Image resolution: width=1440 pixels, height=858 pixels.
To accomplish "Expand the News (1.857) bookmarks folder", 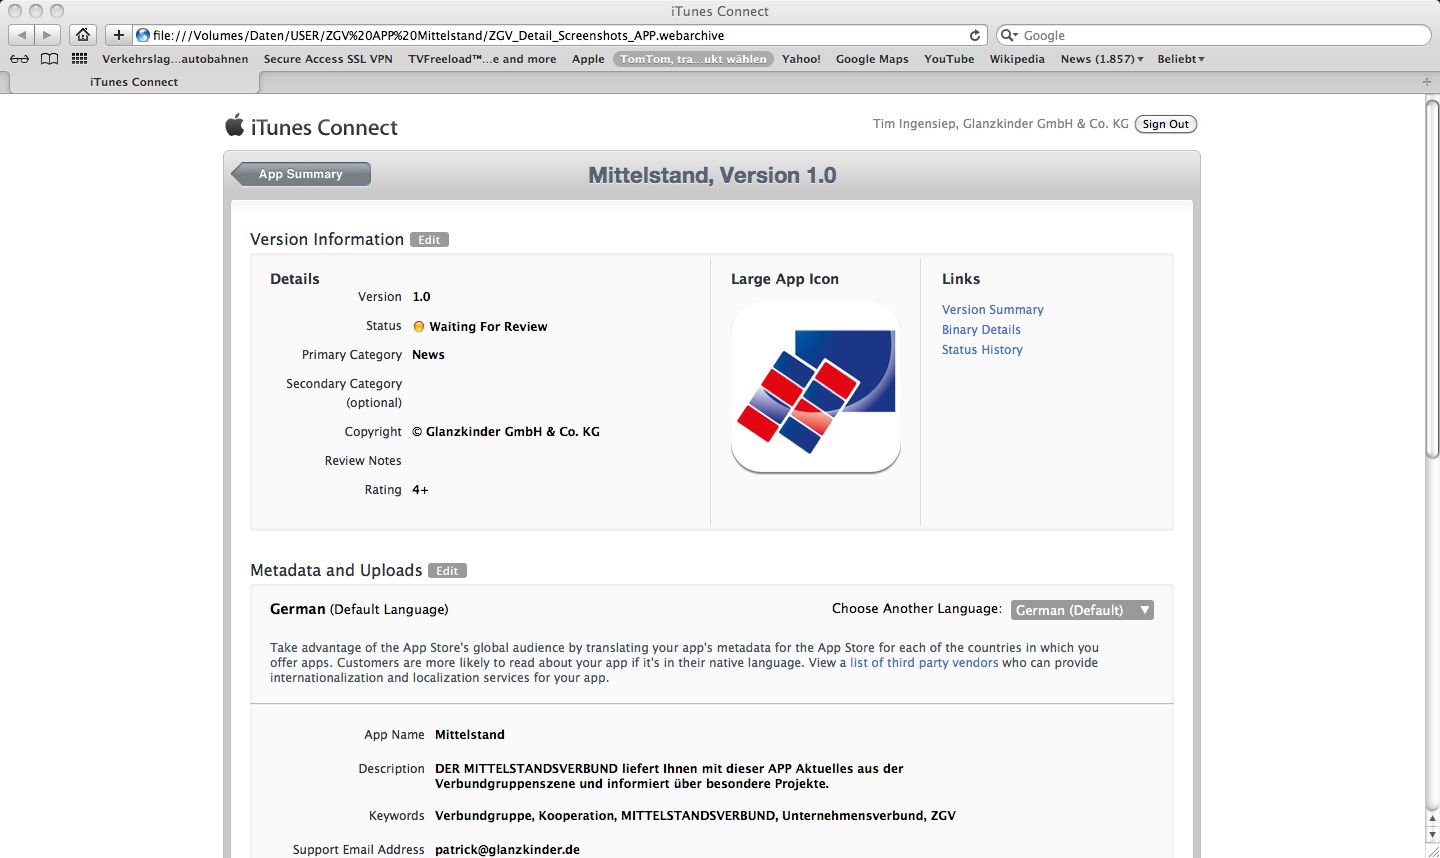I will click(x=1102, y=59).
